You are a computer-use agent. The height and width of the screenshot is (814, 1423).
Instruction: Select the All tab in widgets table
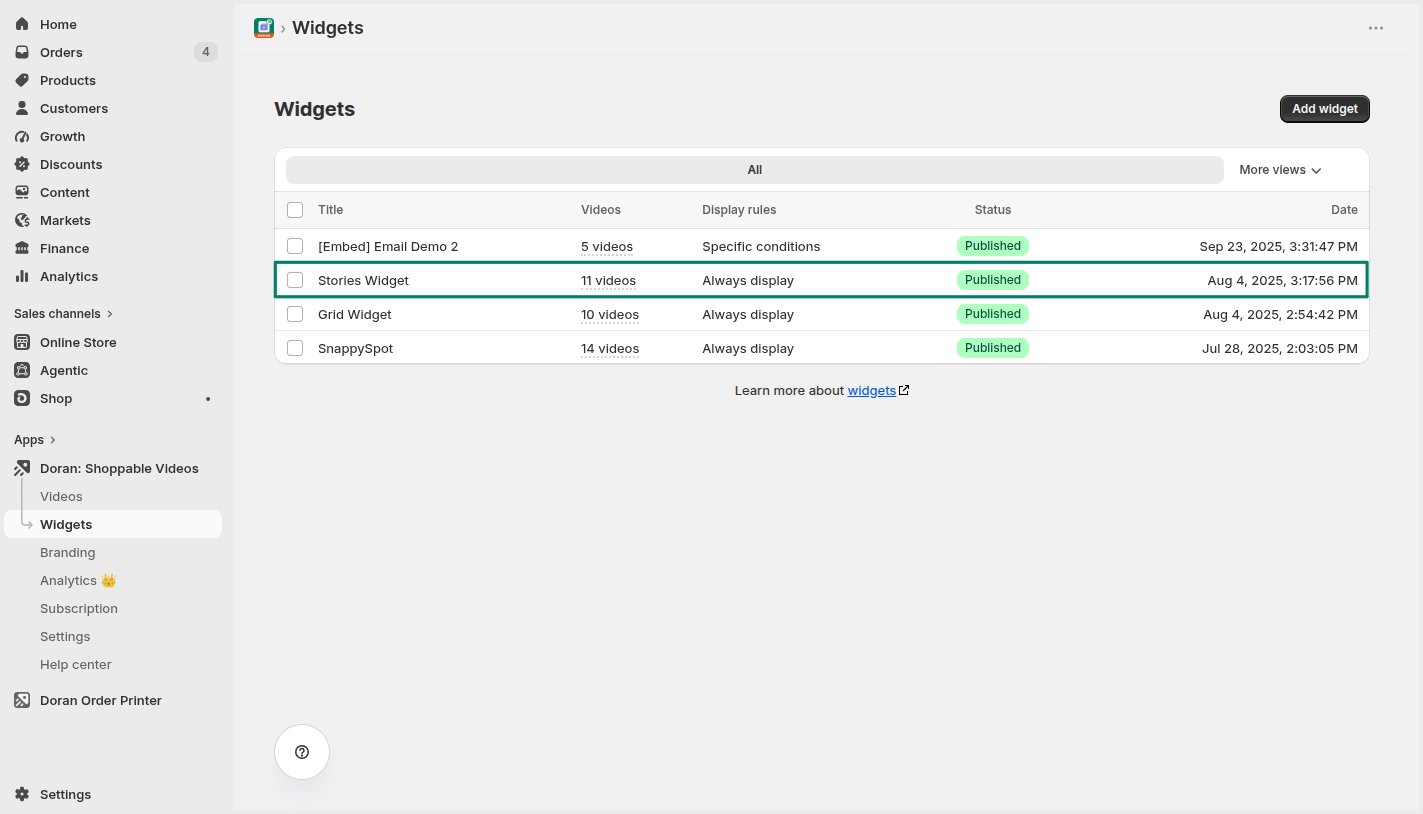755,170
